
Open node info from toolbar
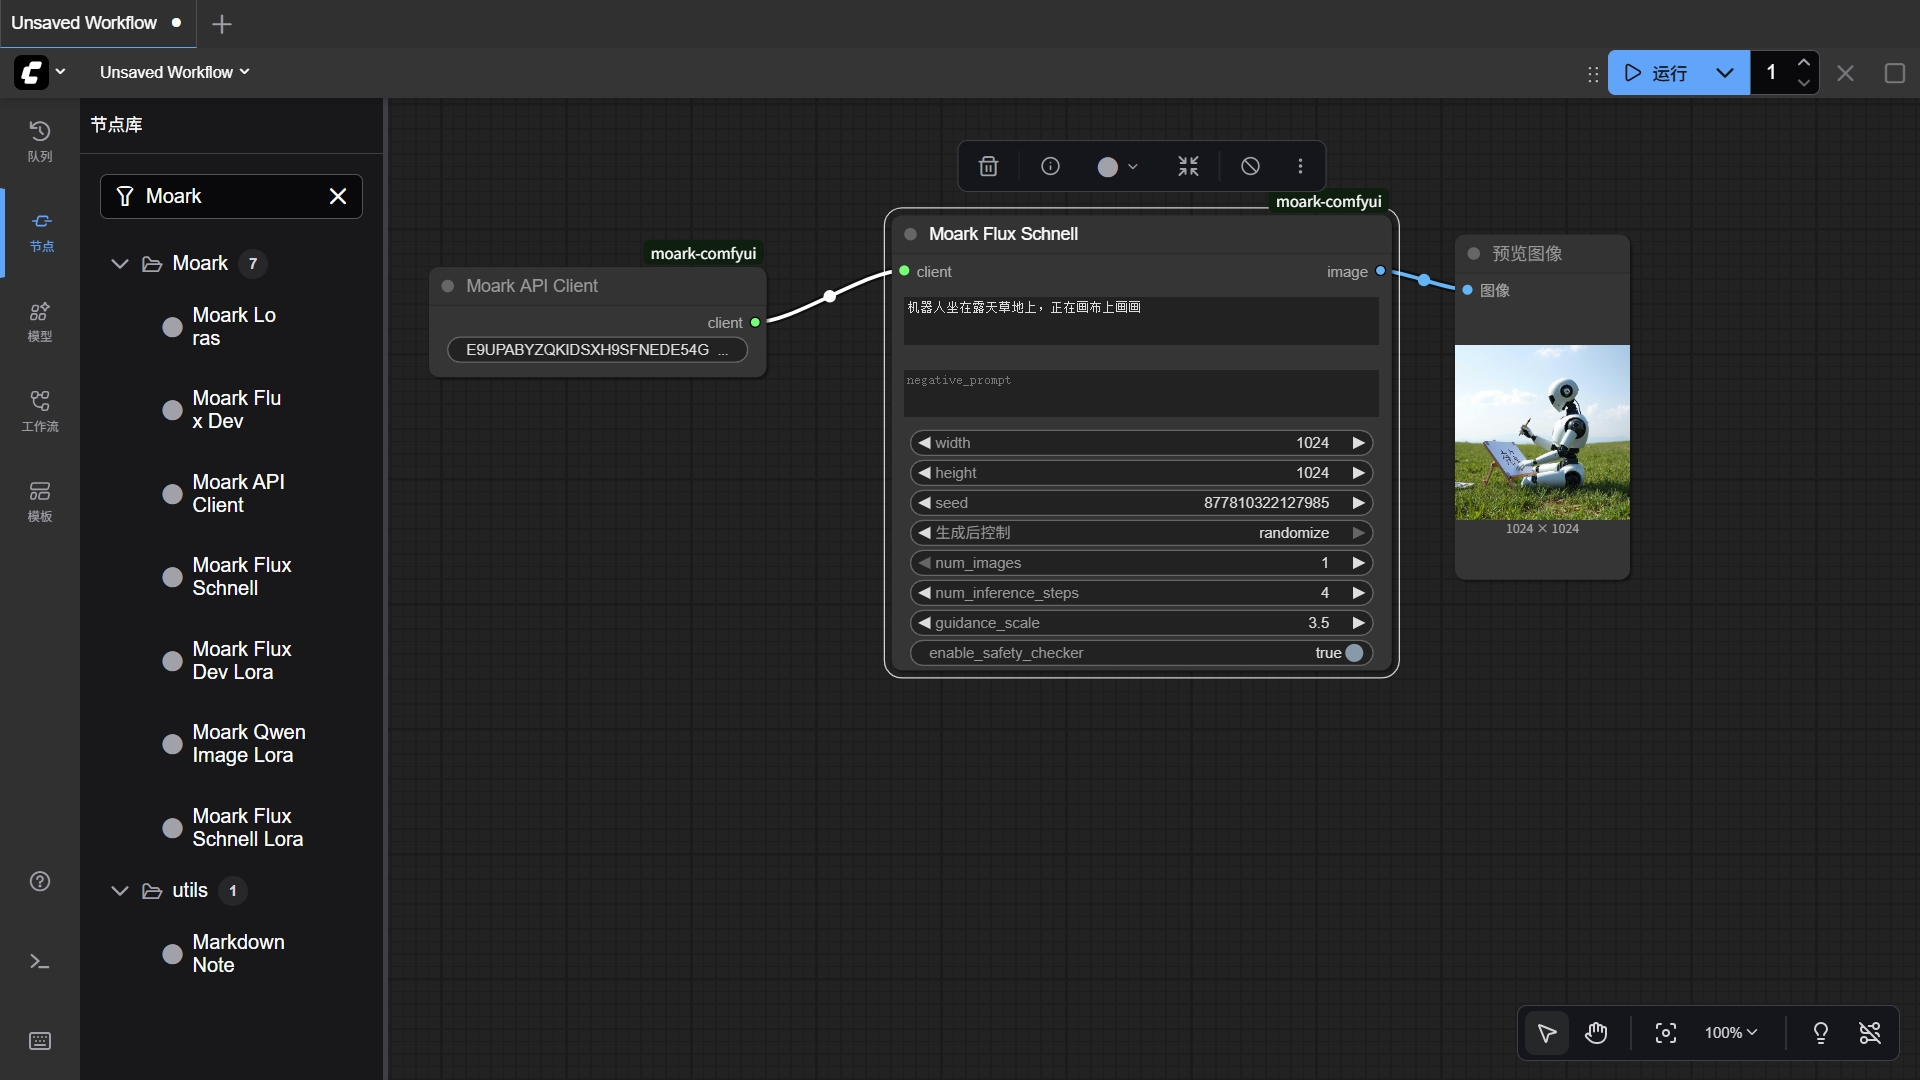point(1050,167)
